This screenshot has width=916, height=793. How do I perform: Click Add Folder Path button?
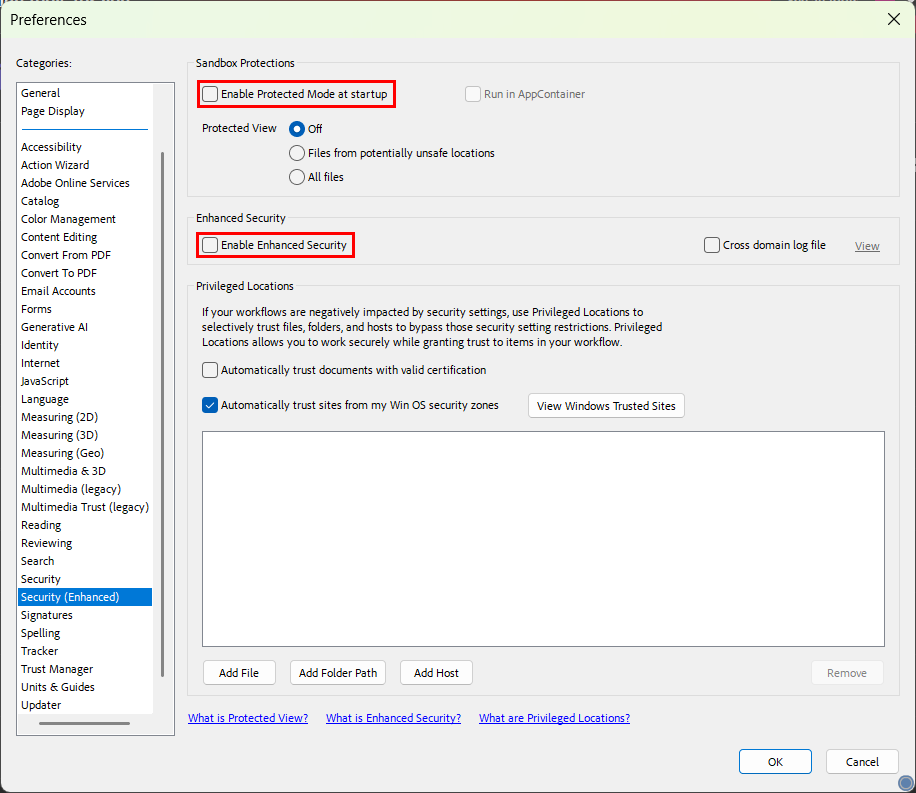point(338,673)
